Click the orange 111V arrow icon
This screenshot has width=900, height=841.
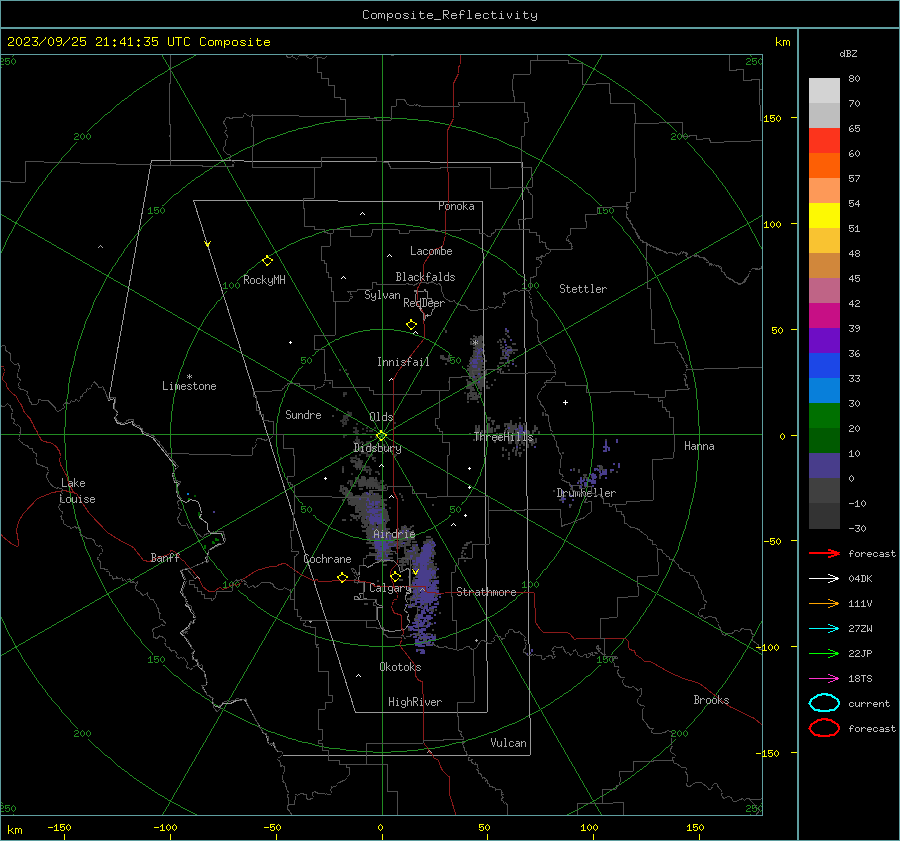tap(824, 603)
